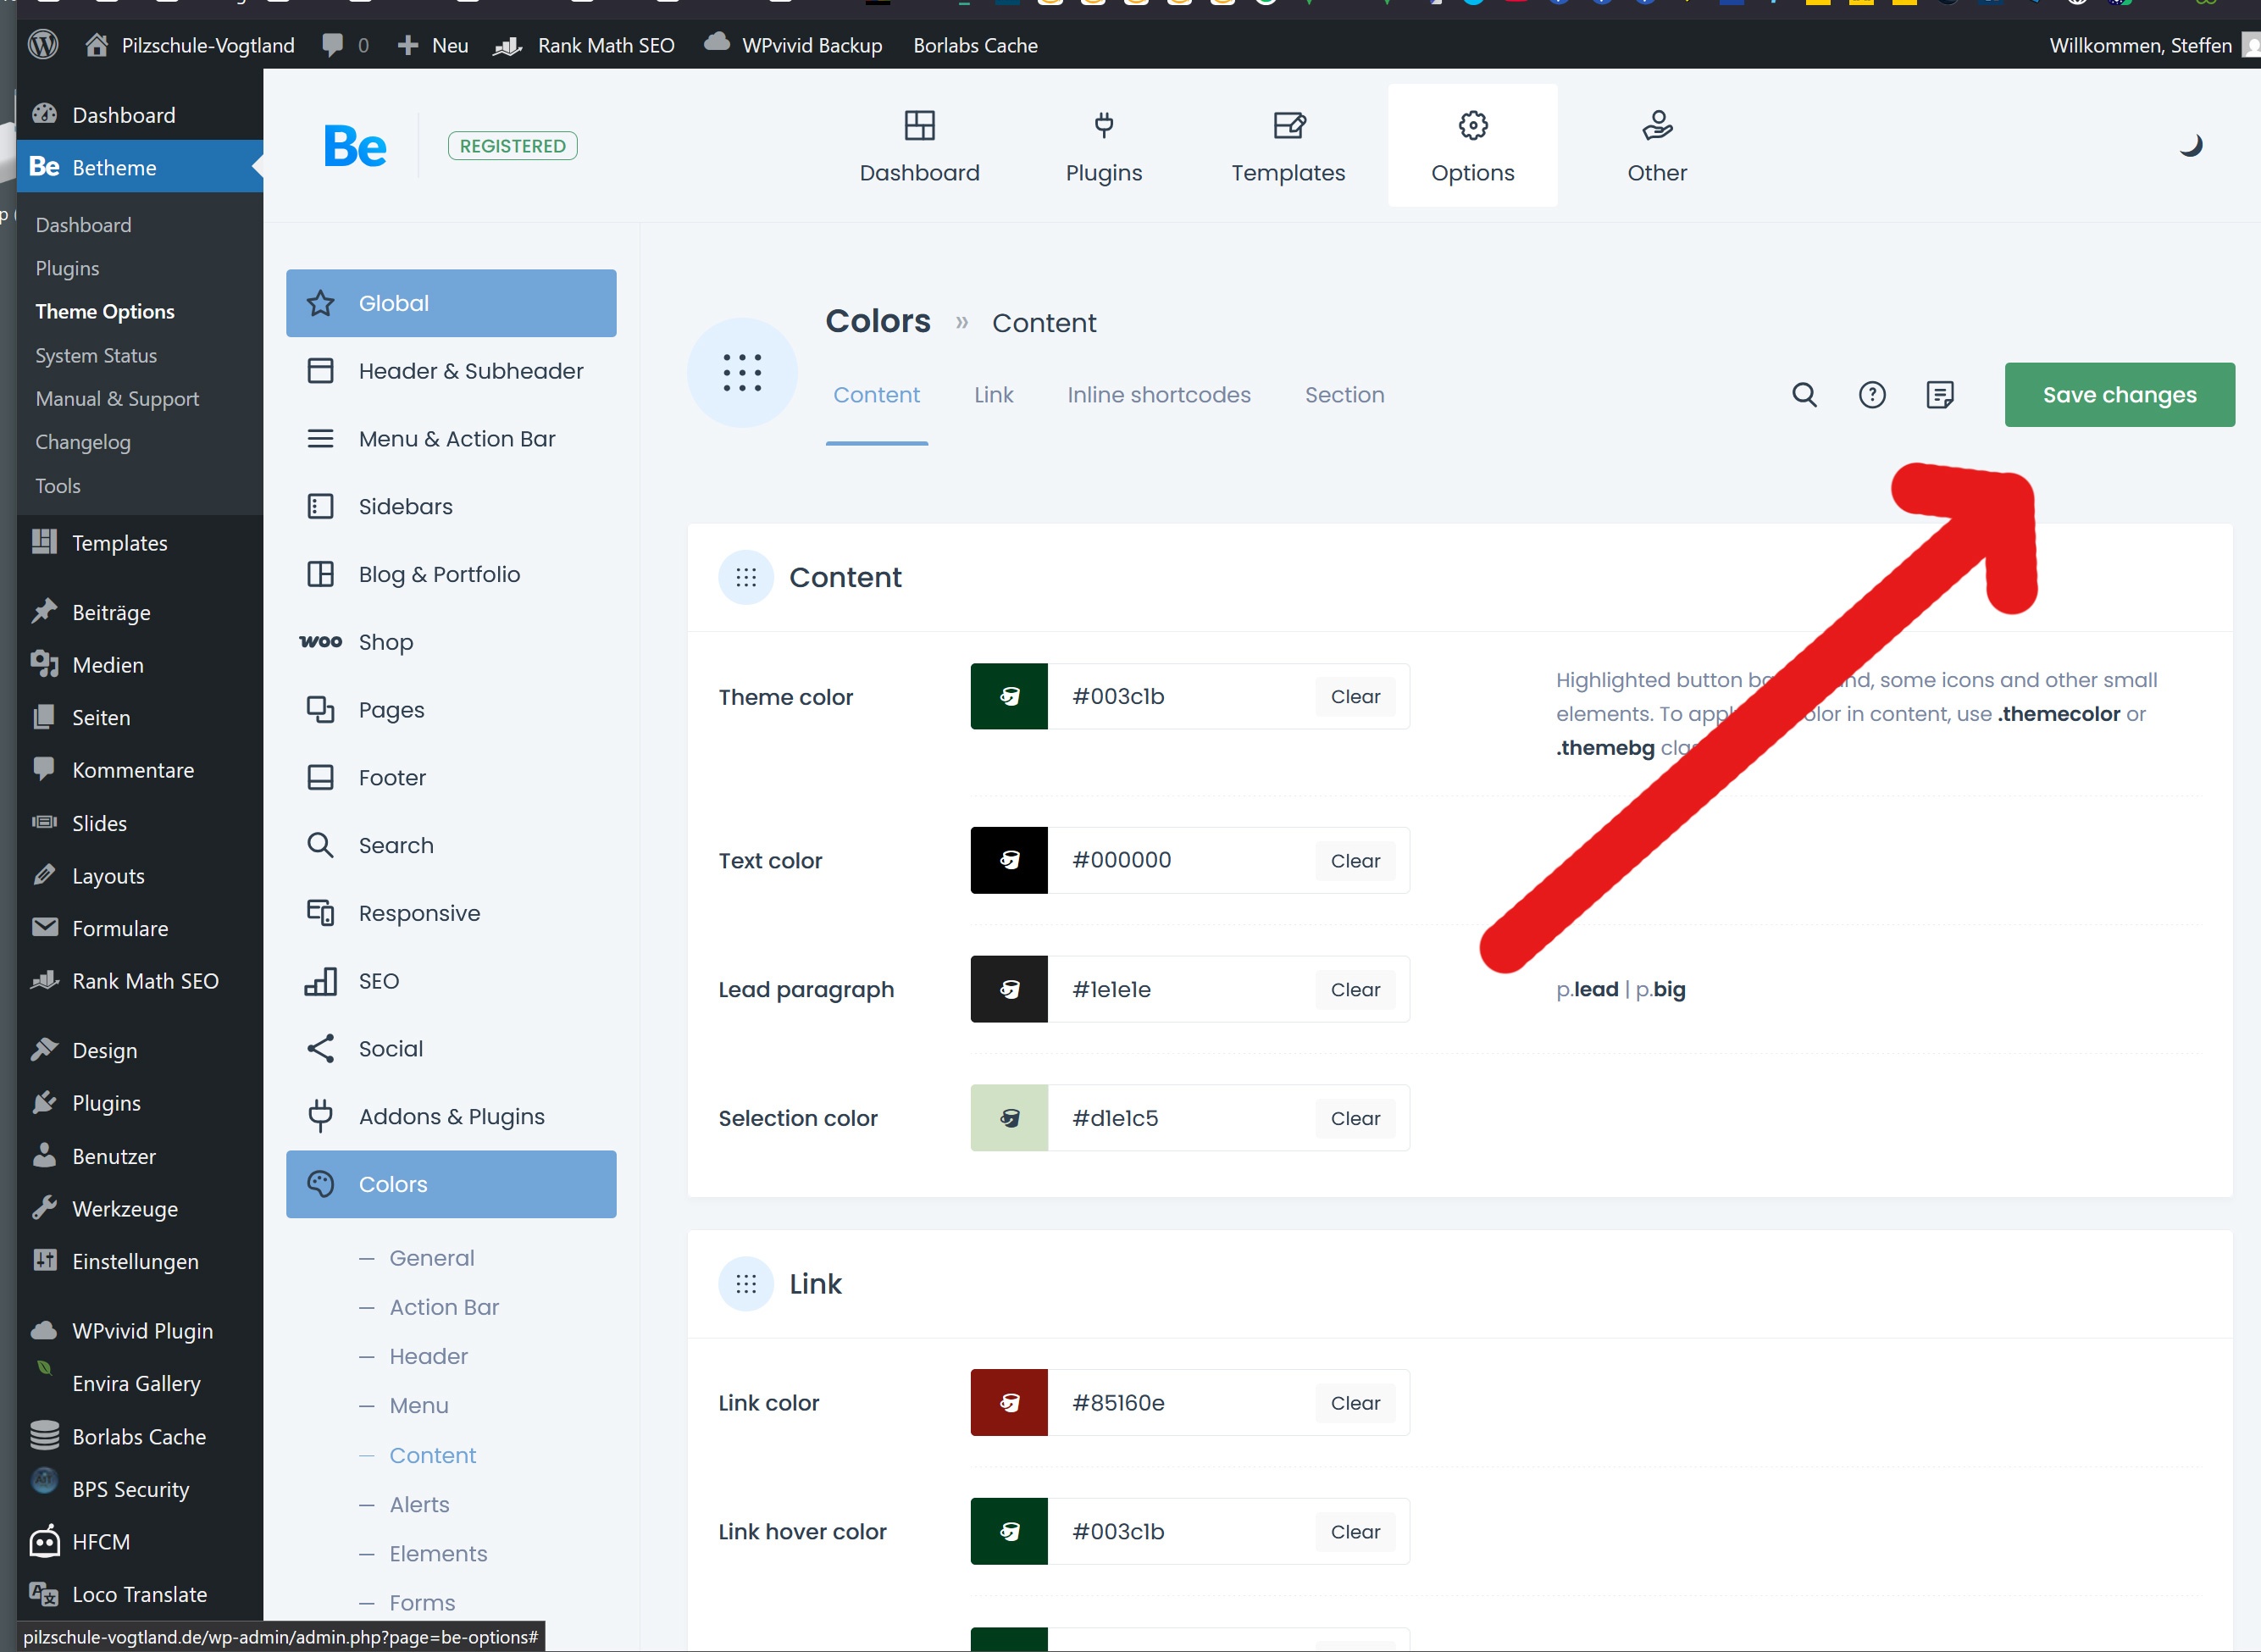Open the Plugins plug icon tab

[1103, 146]
